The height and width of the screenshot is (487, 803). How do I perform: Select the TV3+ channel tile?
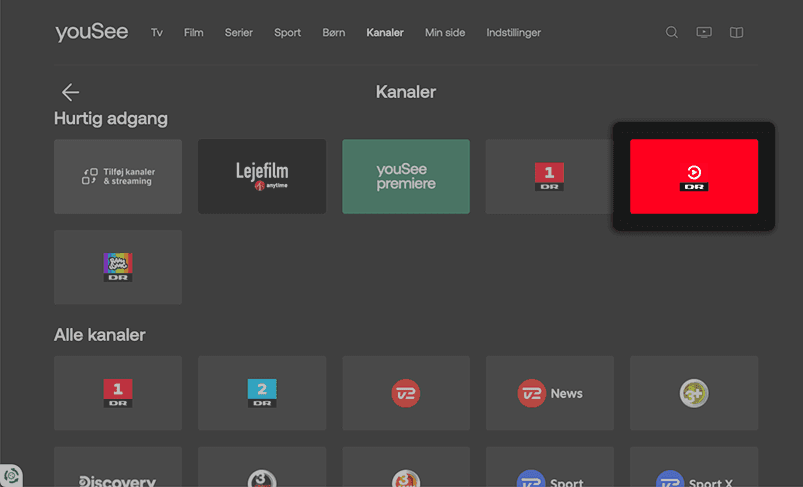pyautogui.click(x=694, y=393)
